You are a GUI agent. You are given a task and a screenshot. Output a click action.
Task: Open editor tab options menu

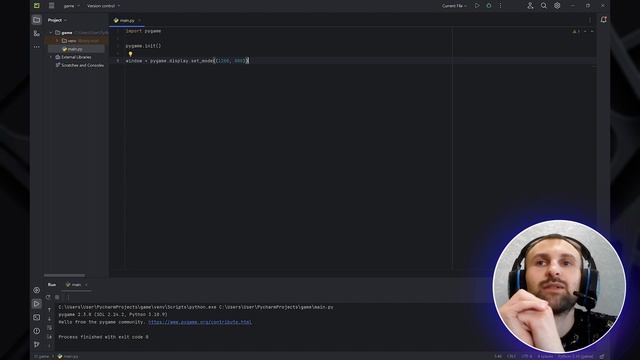click(590, 20)
